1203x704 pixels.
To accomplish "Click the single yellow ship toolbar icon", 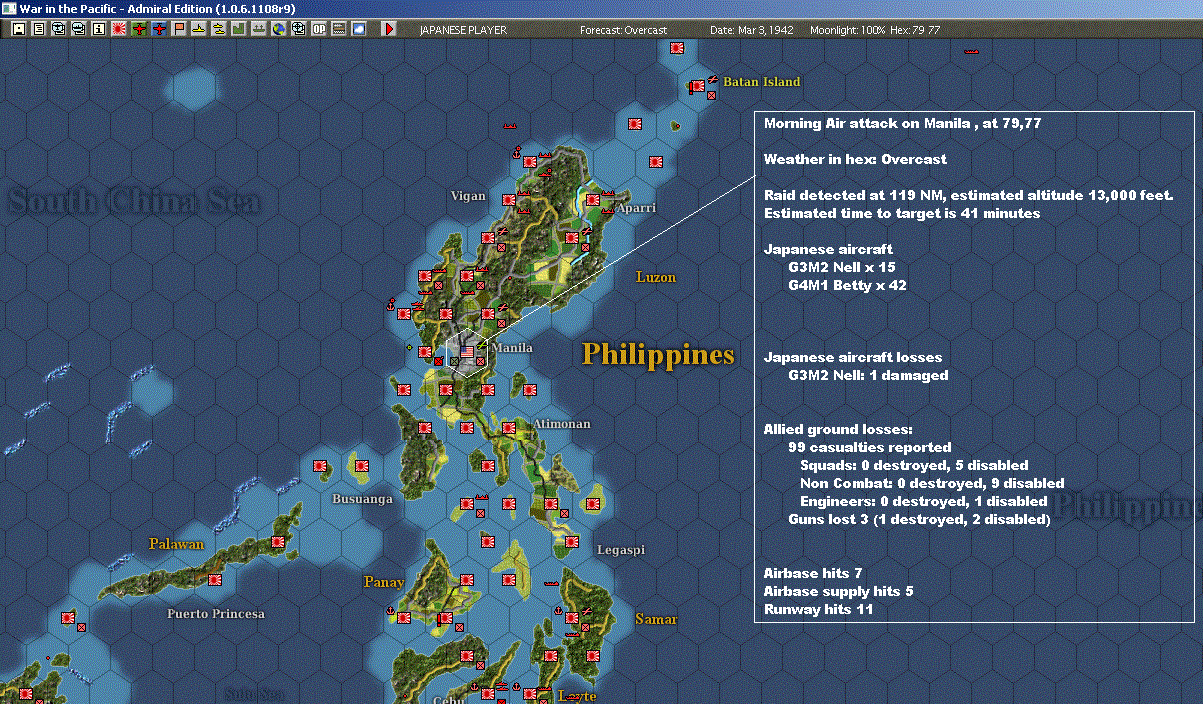I will pos(199,29).
